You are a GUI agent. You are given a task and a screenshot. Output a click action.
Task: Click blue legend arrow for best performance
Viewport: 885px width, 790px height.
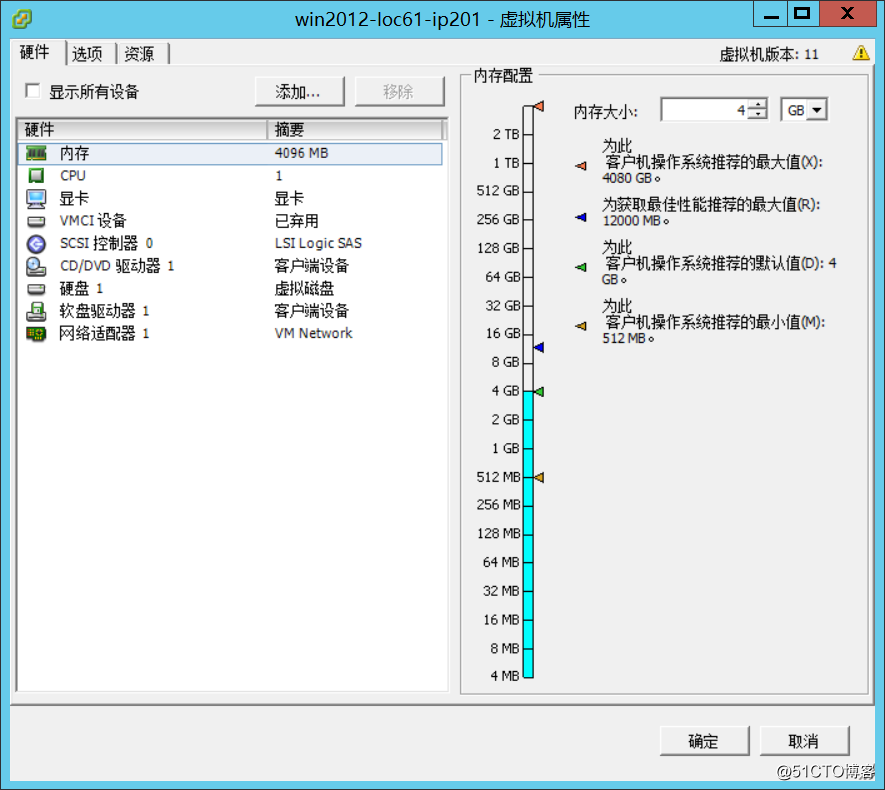[581, 217]
